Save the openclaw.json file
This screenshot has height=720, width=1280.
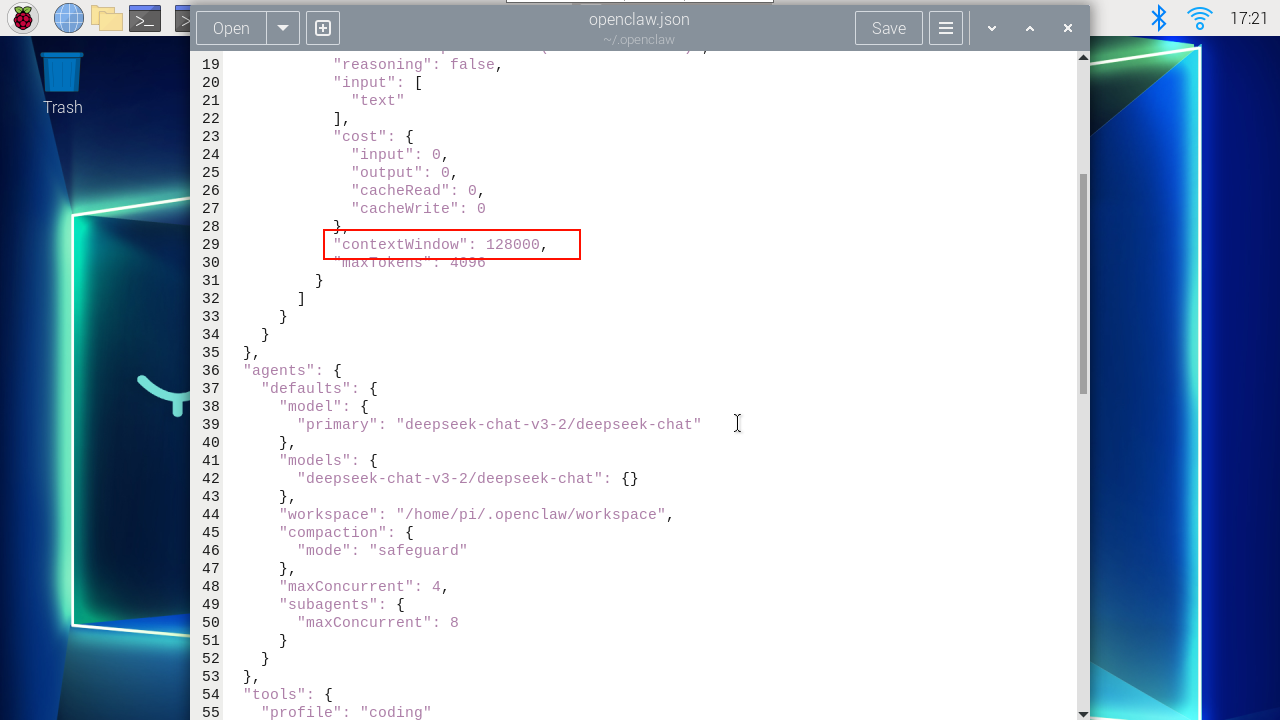[x=889, y=28]
